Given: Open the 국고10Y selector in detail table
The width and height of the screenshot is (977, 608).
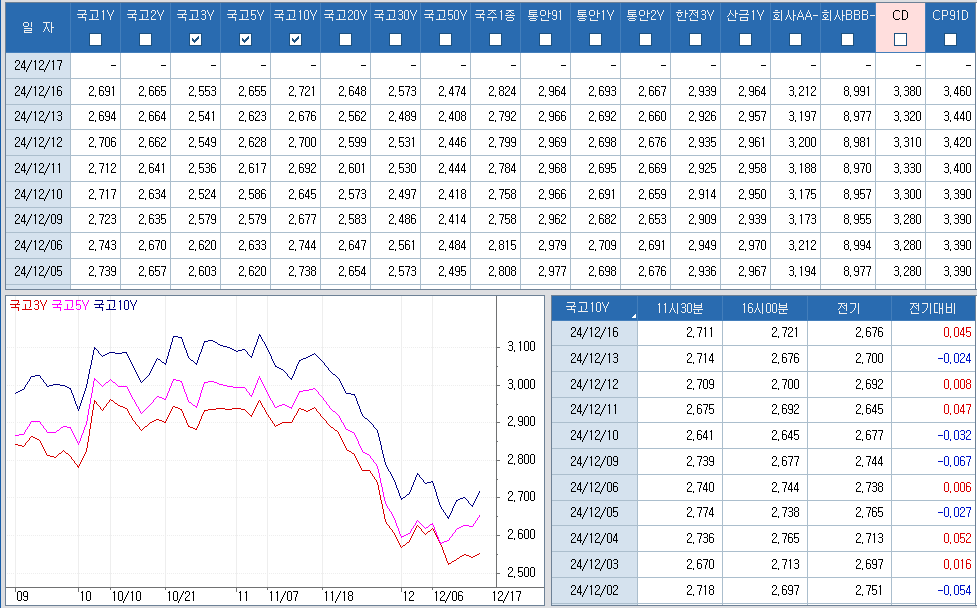Looking at the screenshot, I should [594, 308].
